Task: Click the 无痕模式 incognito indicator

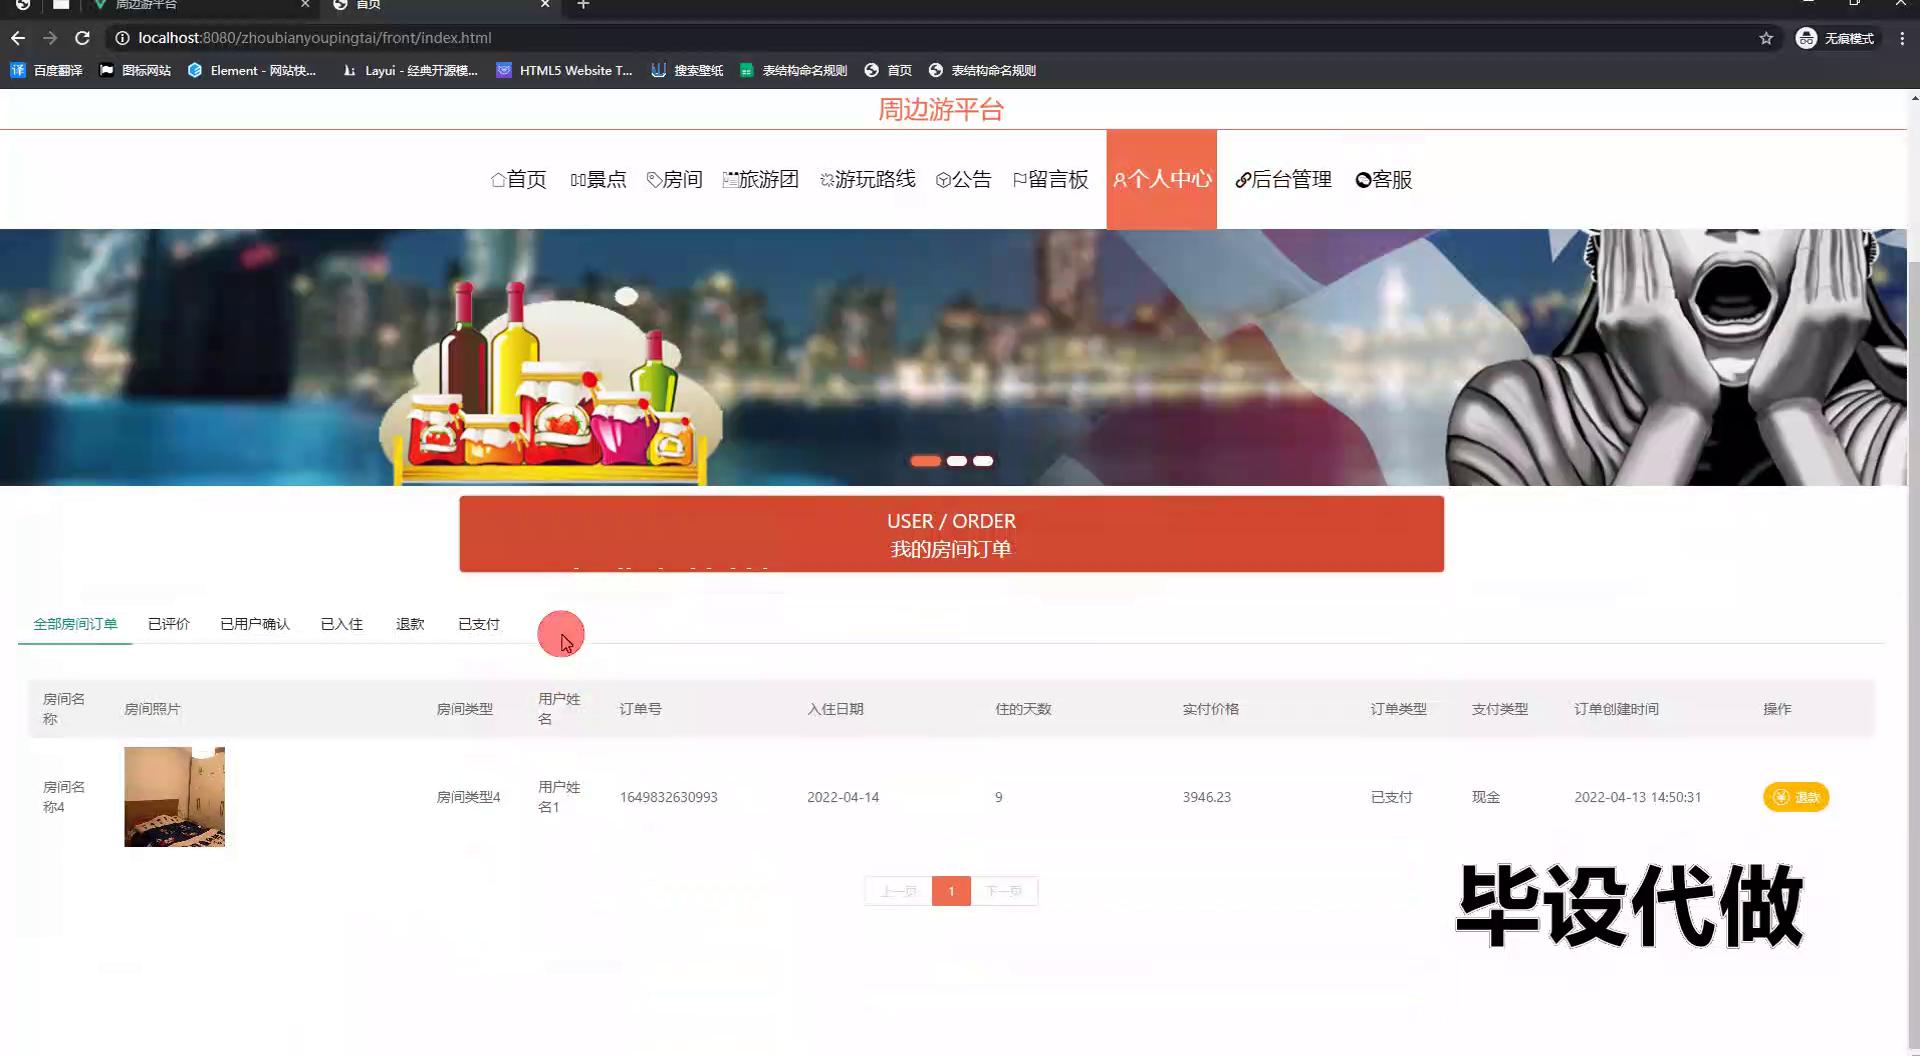Action: [1836, 38]
